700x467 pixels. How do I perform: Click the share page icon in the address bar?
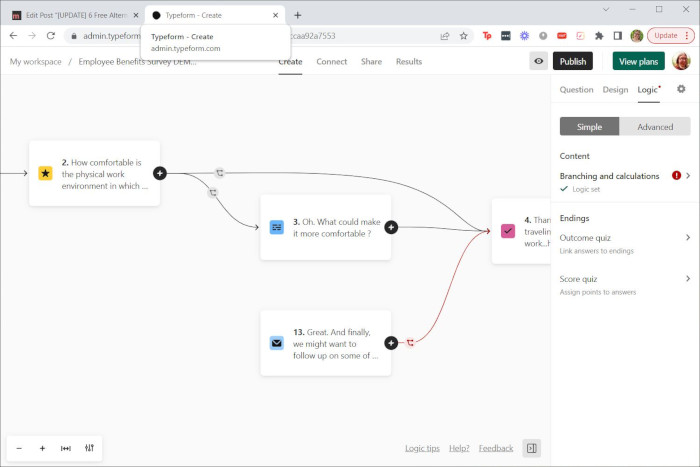(x=445, y=36)
